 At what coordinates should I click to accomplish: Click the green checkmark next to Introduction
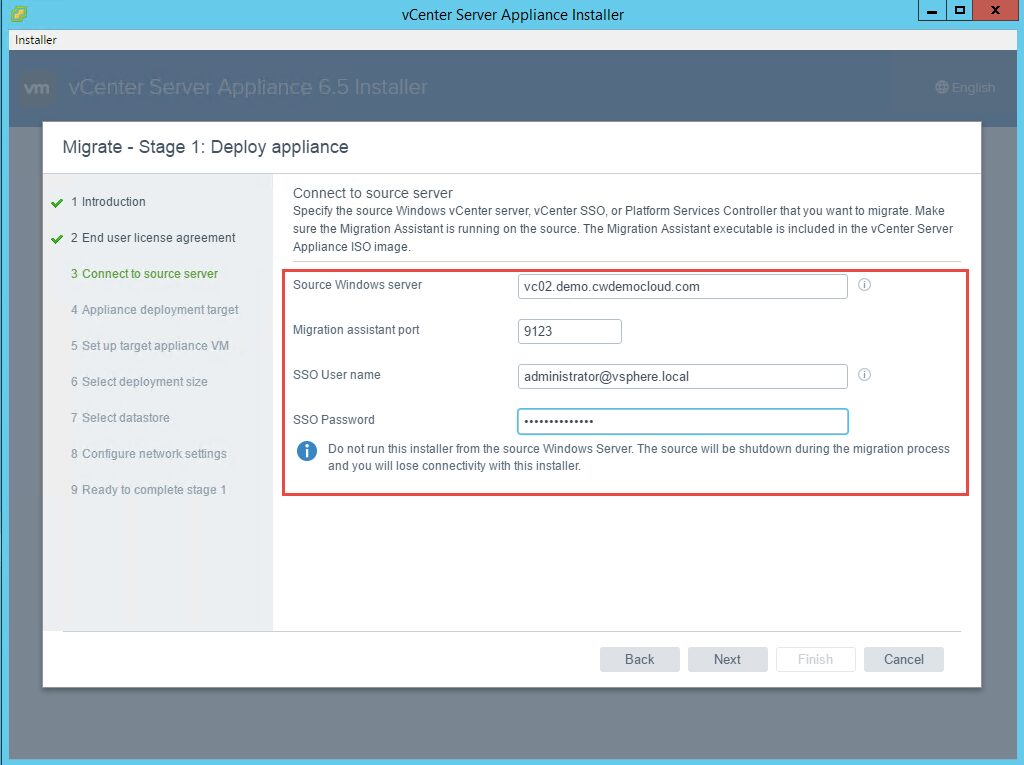57,203
